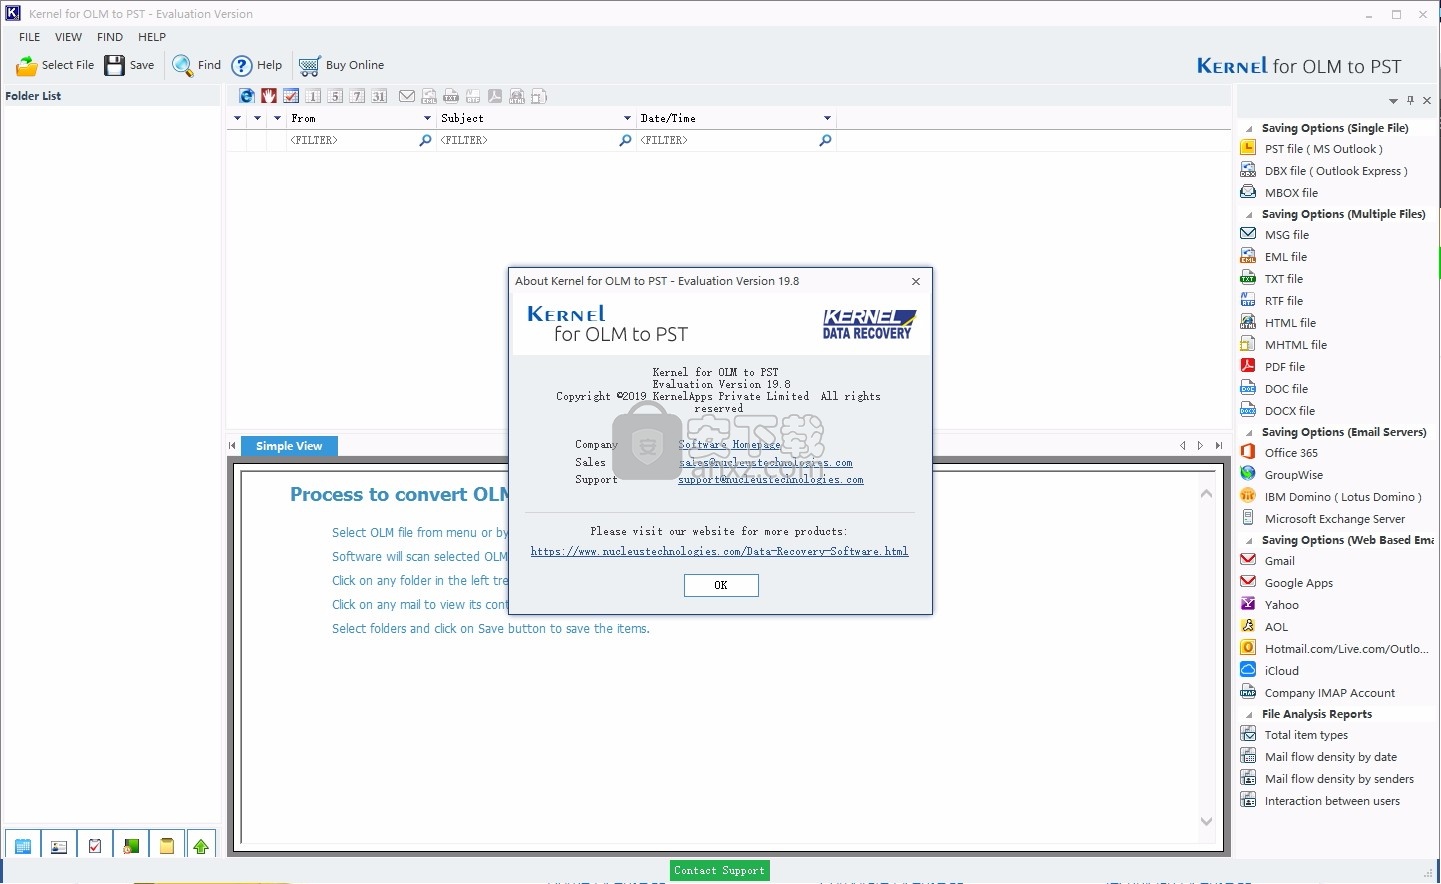Click the PDF export icon in message toolbar
The width and height of the screenshot is (1441, 884).
495,96
